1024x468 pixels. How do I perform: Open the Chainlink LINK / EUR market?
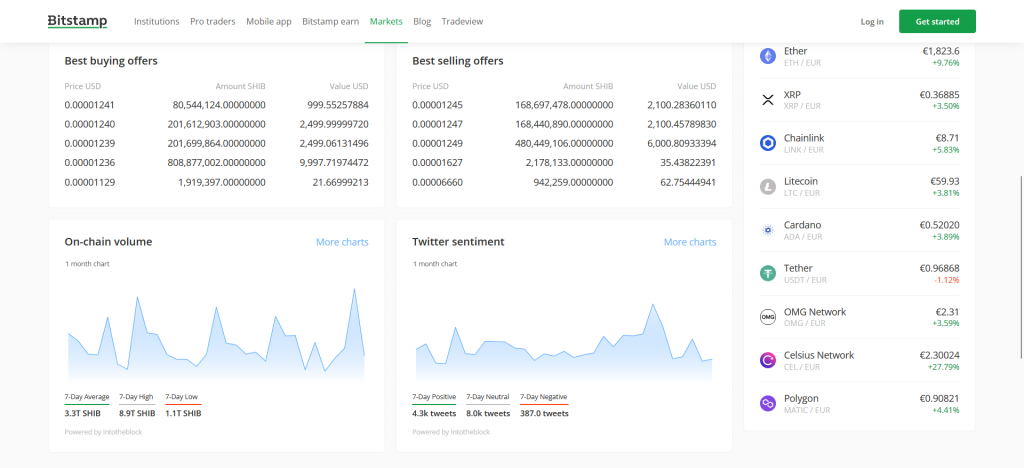(x=859, y=144)
